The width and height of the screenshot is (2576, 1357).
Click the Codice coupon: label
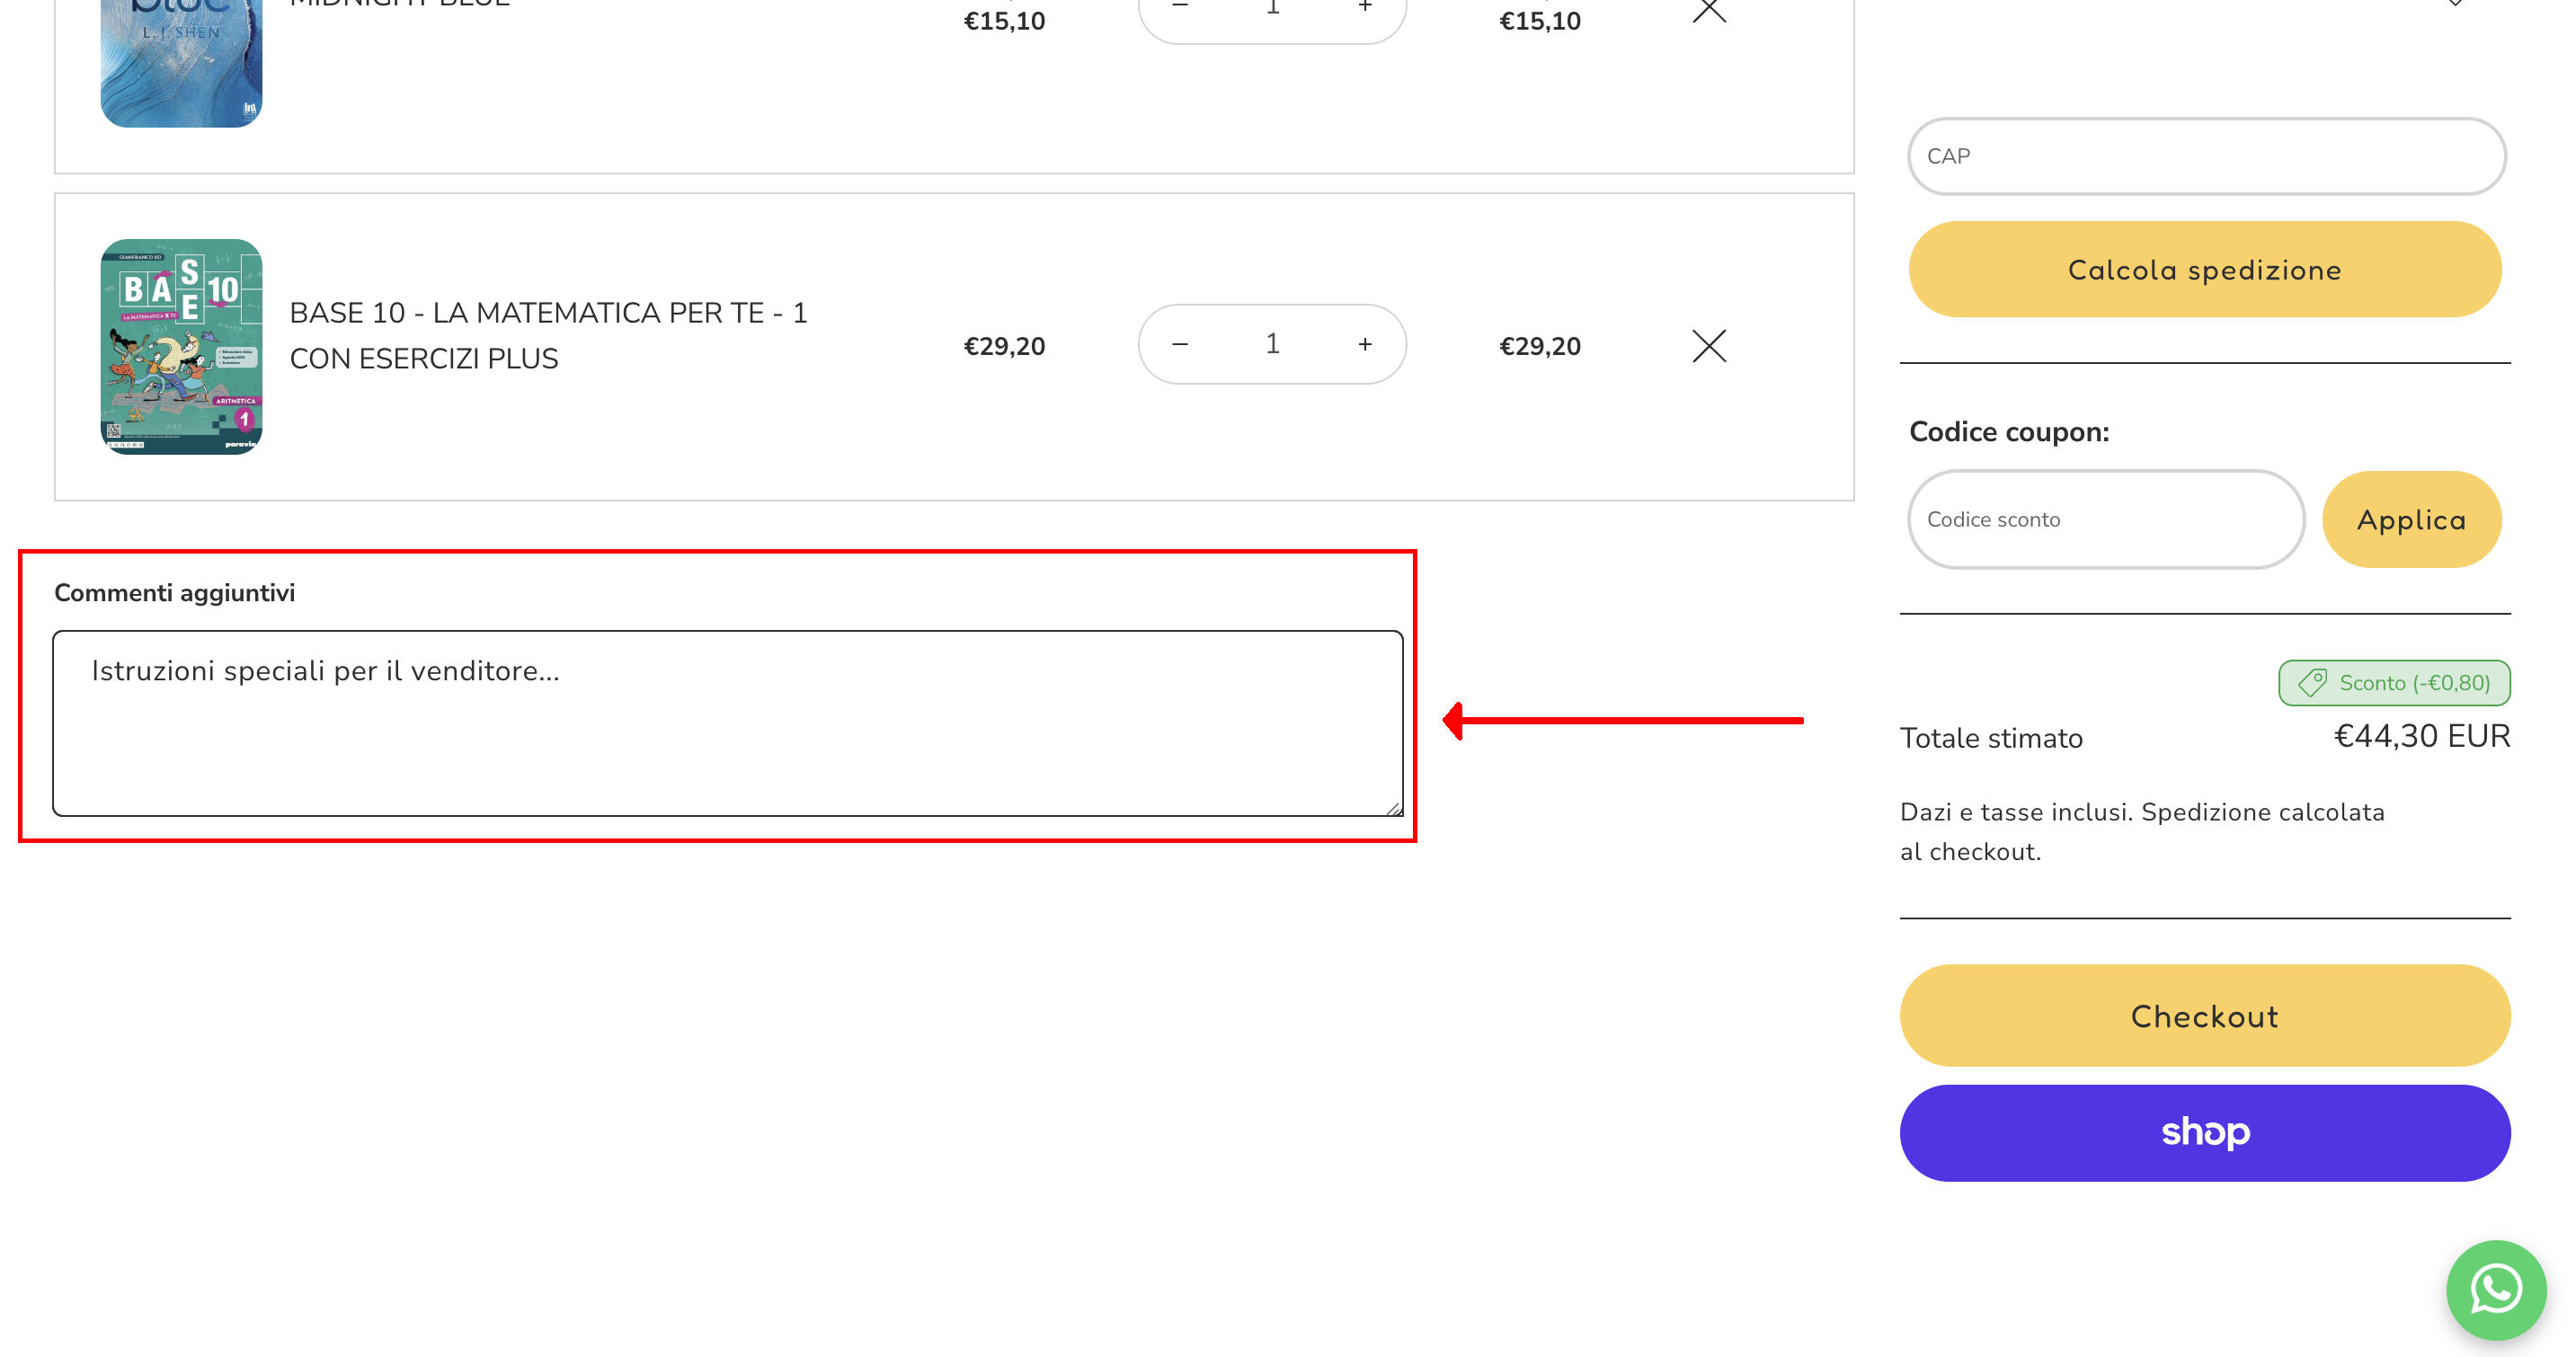[x=2009, y=432]
